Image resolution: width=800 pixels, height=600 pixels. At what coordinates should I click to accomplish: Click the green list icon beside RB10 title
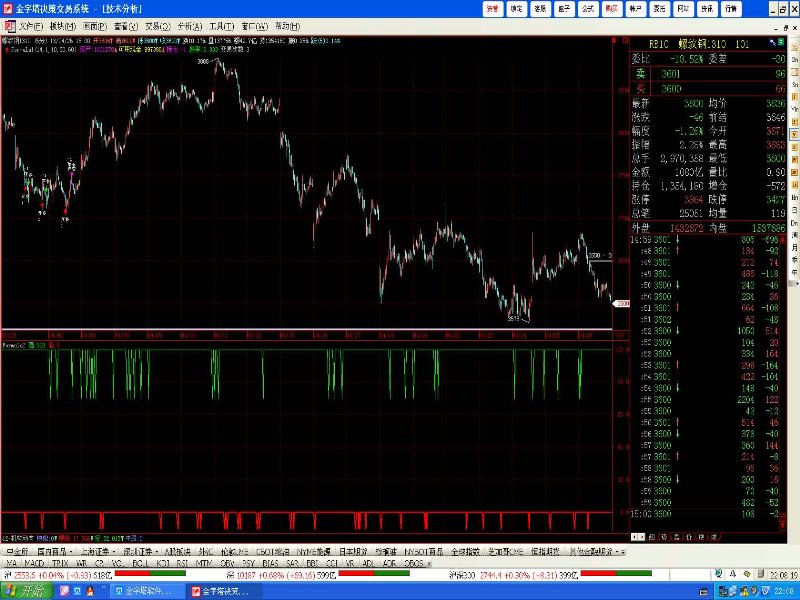(x=781, y=42)
